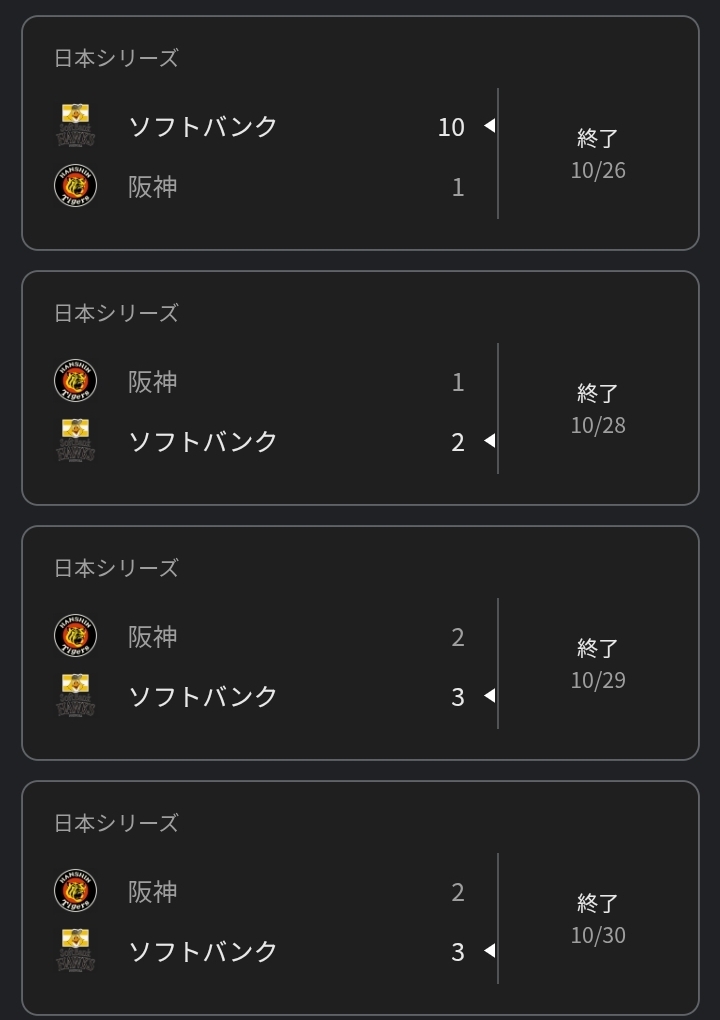Click SoftBank Hawks logo in the 10/30 game
This screenshot has width=720, height=1020.
coord(75,951)
